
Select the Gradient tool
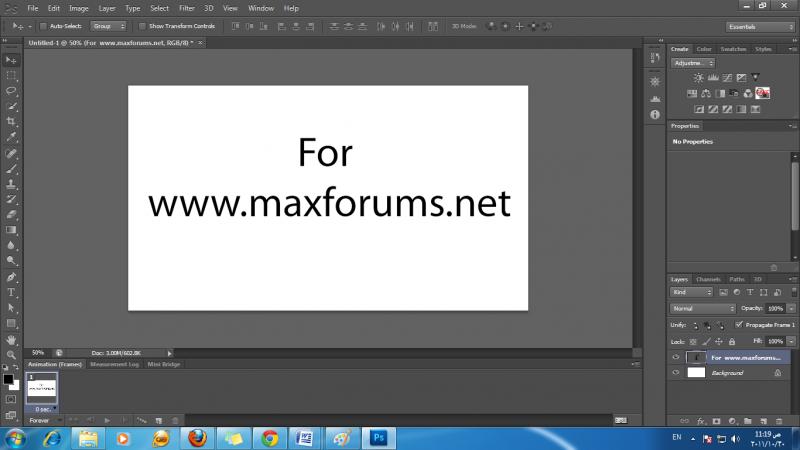point(11,230)
